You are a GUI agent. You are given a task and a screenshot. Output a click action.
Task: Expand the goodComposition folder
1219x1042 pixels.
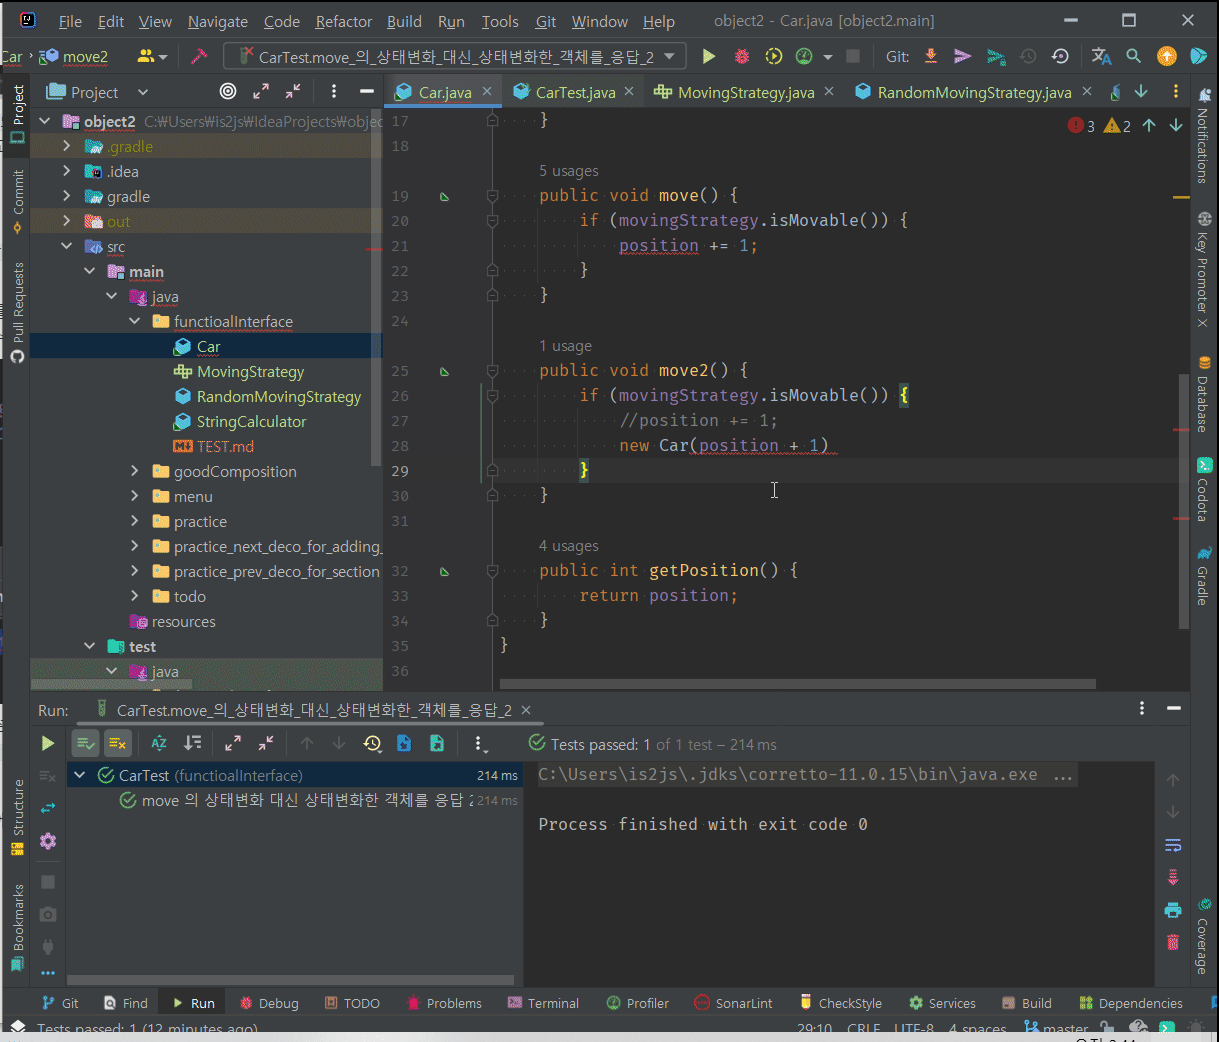click(x=135, y=472)
